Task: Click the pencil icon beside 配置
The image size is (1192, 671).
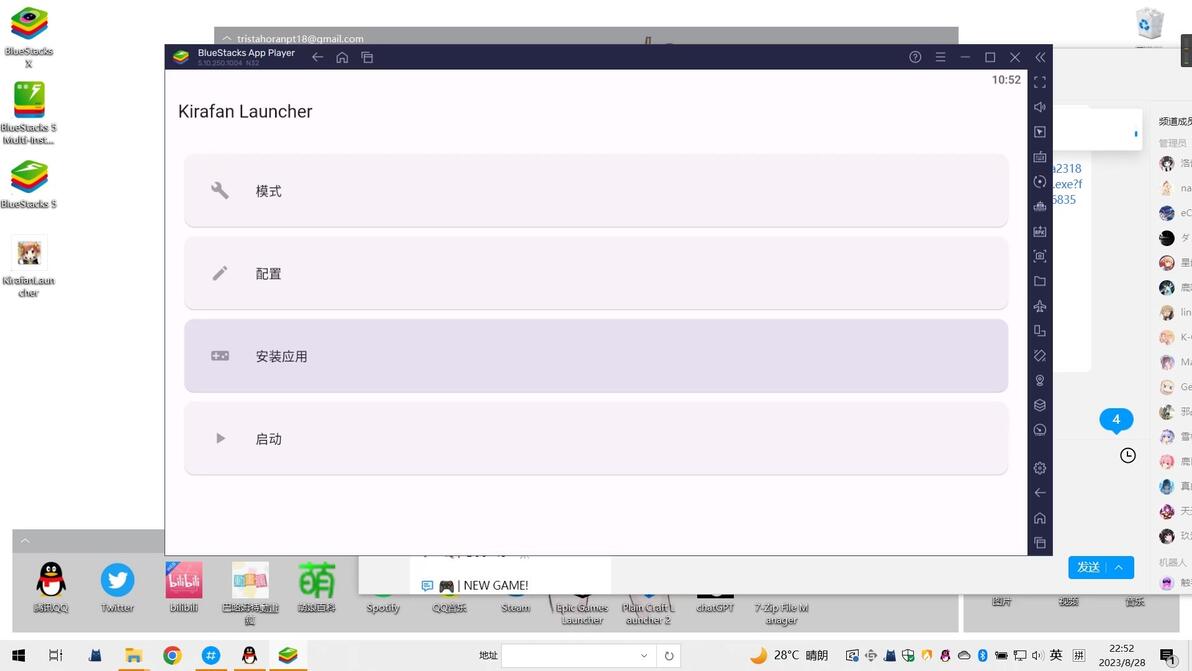Action: point(220,273)
